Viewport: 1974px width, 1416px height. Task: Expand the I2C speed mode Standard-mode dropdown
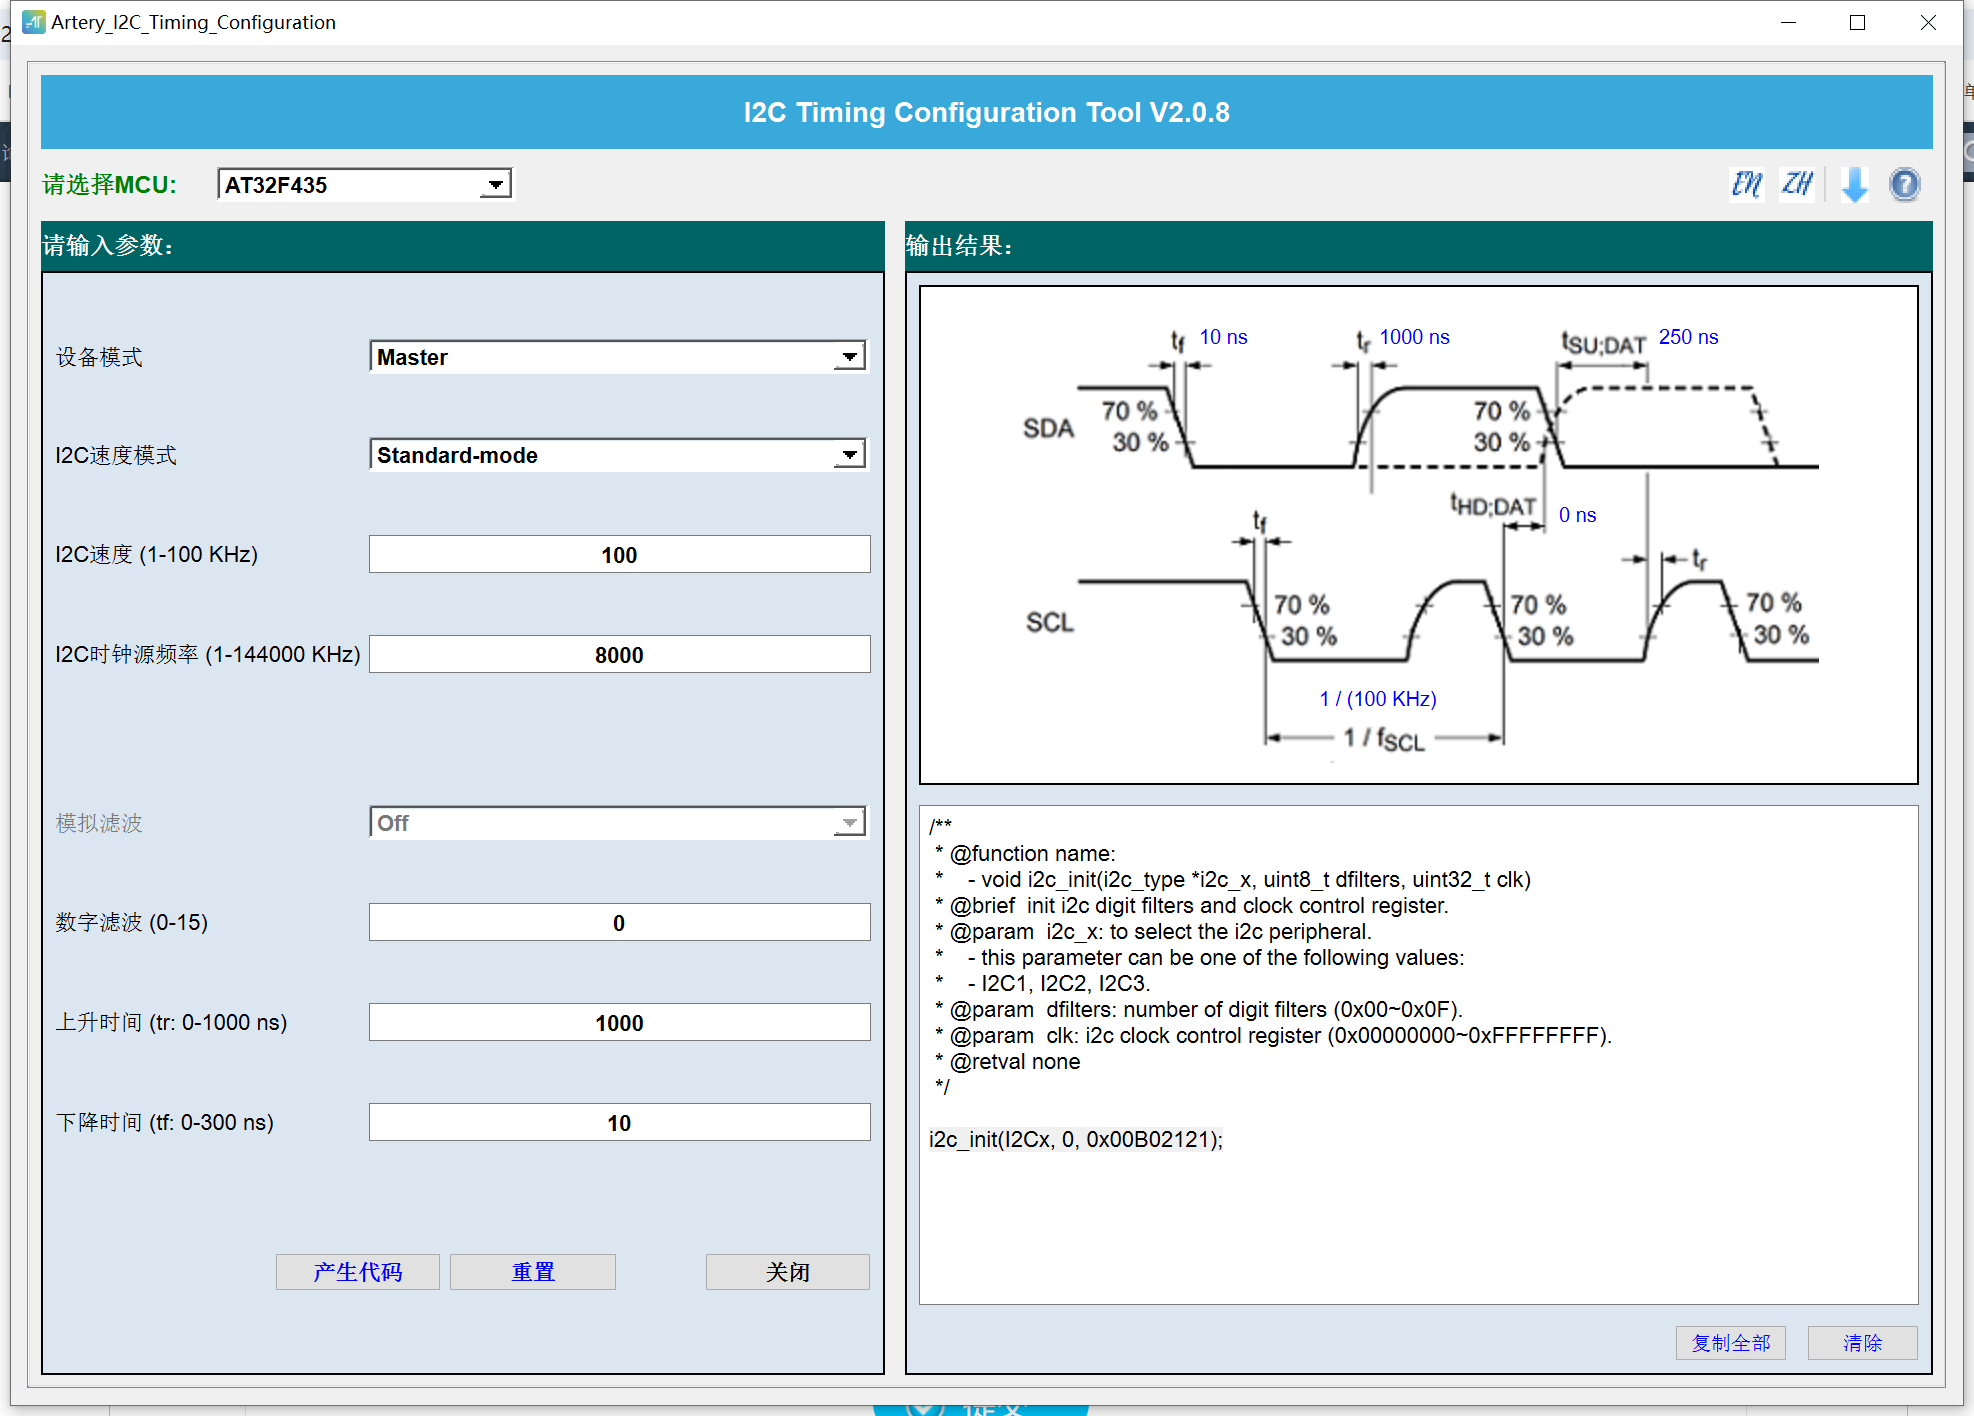tap(619, 455)
